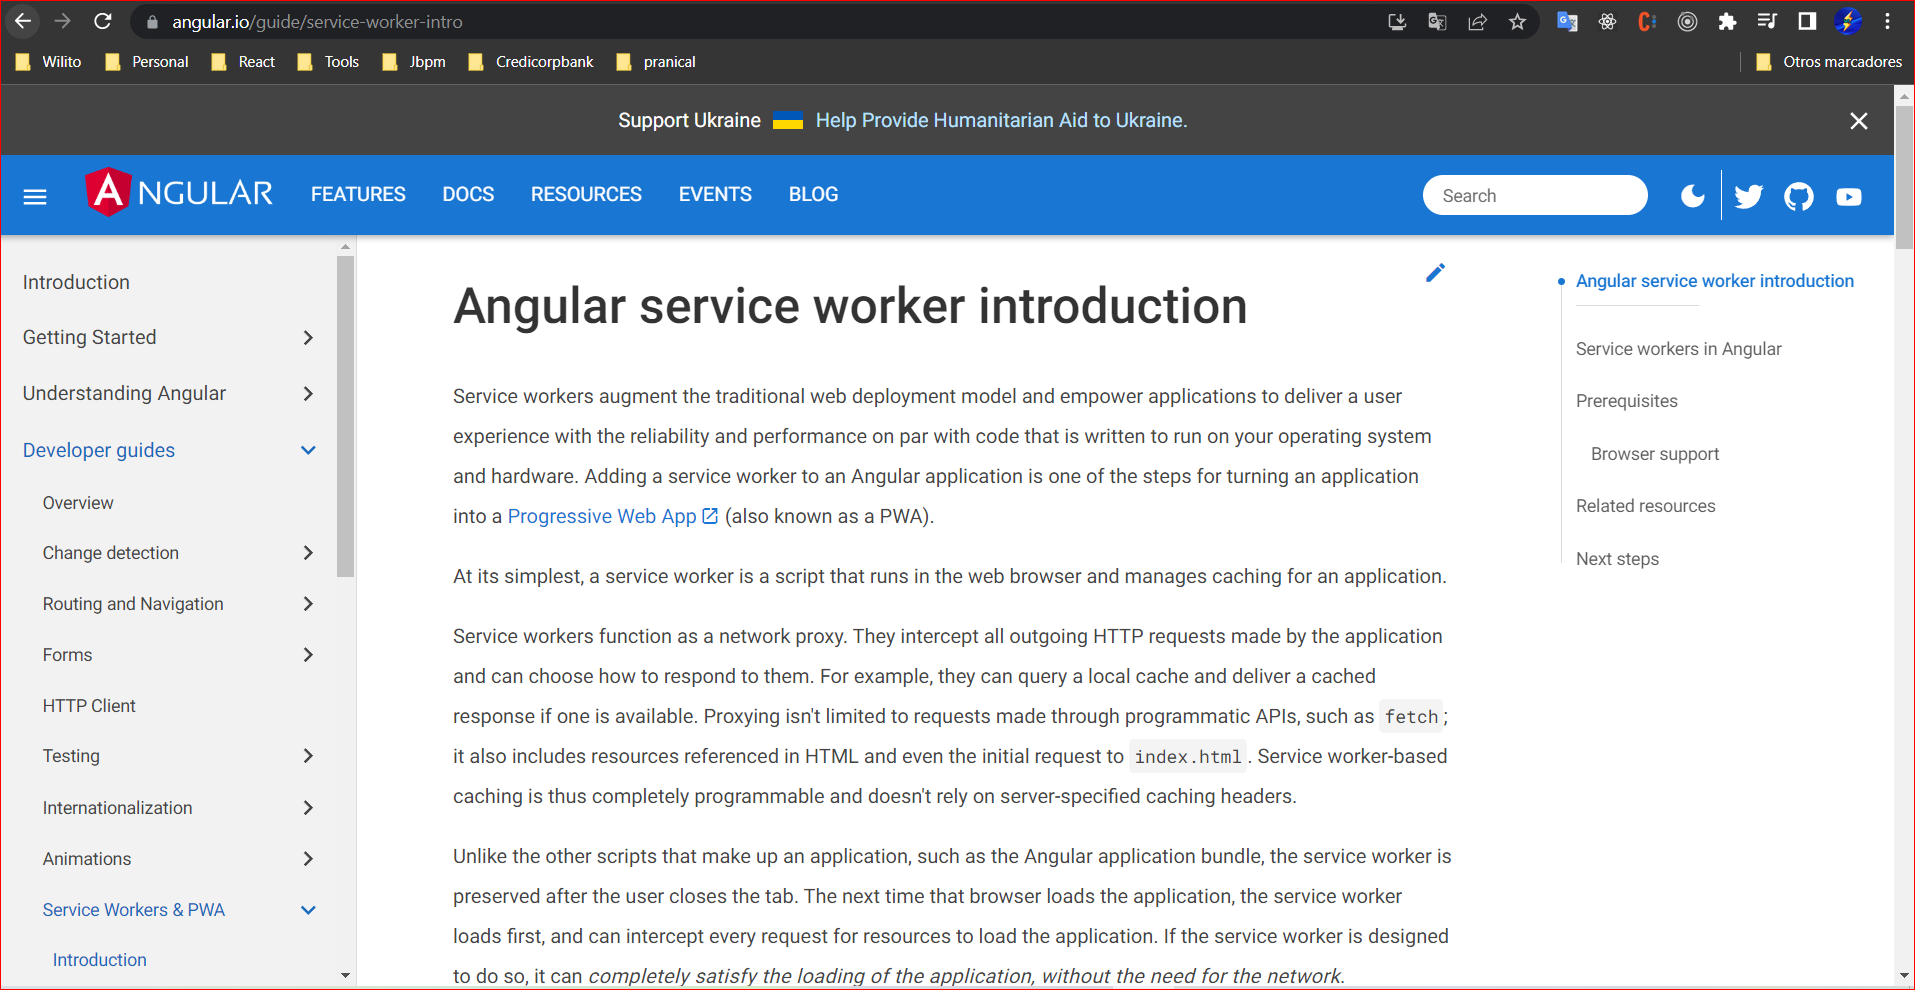Reload the page

(x=102, y=21)
